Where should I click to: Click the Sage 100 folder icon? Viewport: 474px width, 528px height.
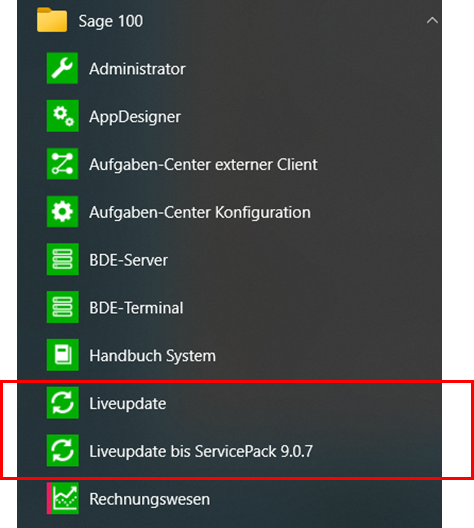click(x=52, y=20)
